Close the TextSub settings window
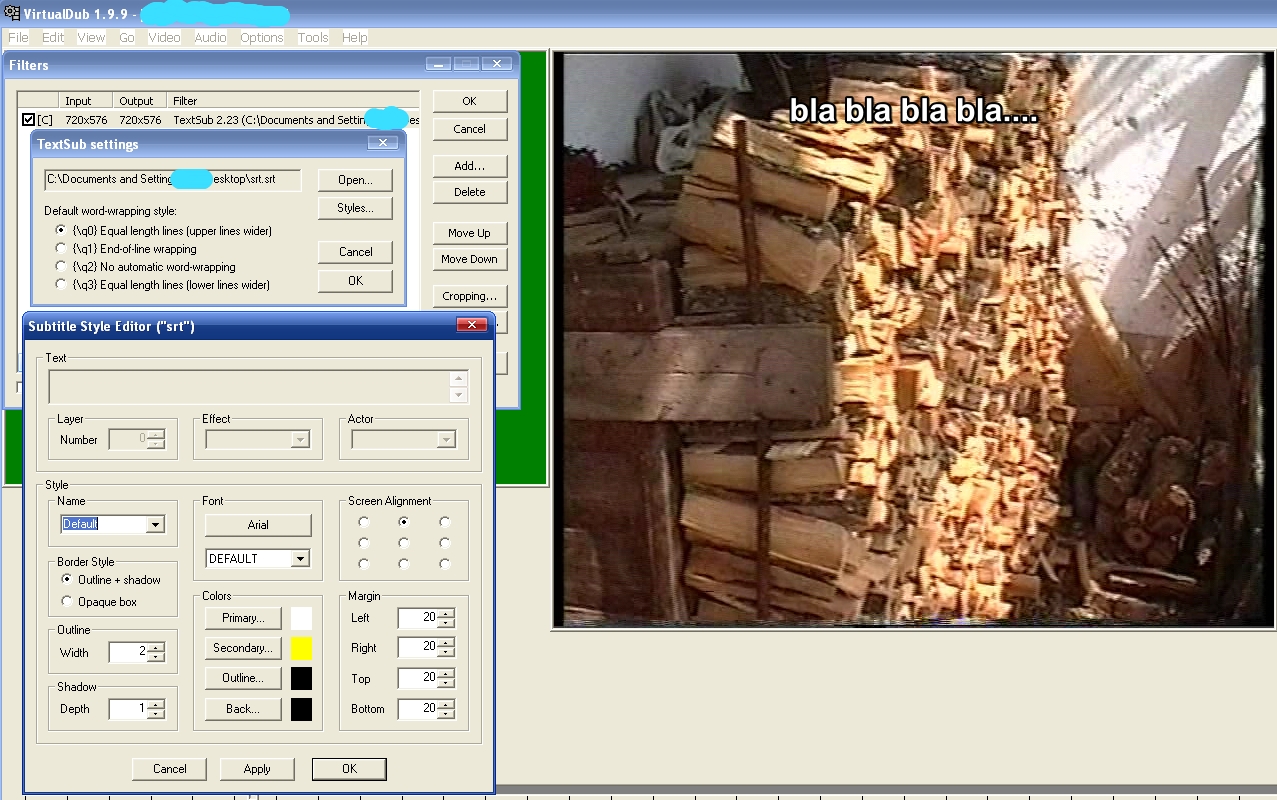1277x800 pixels. point(382,144)
